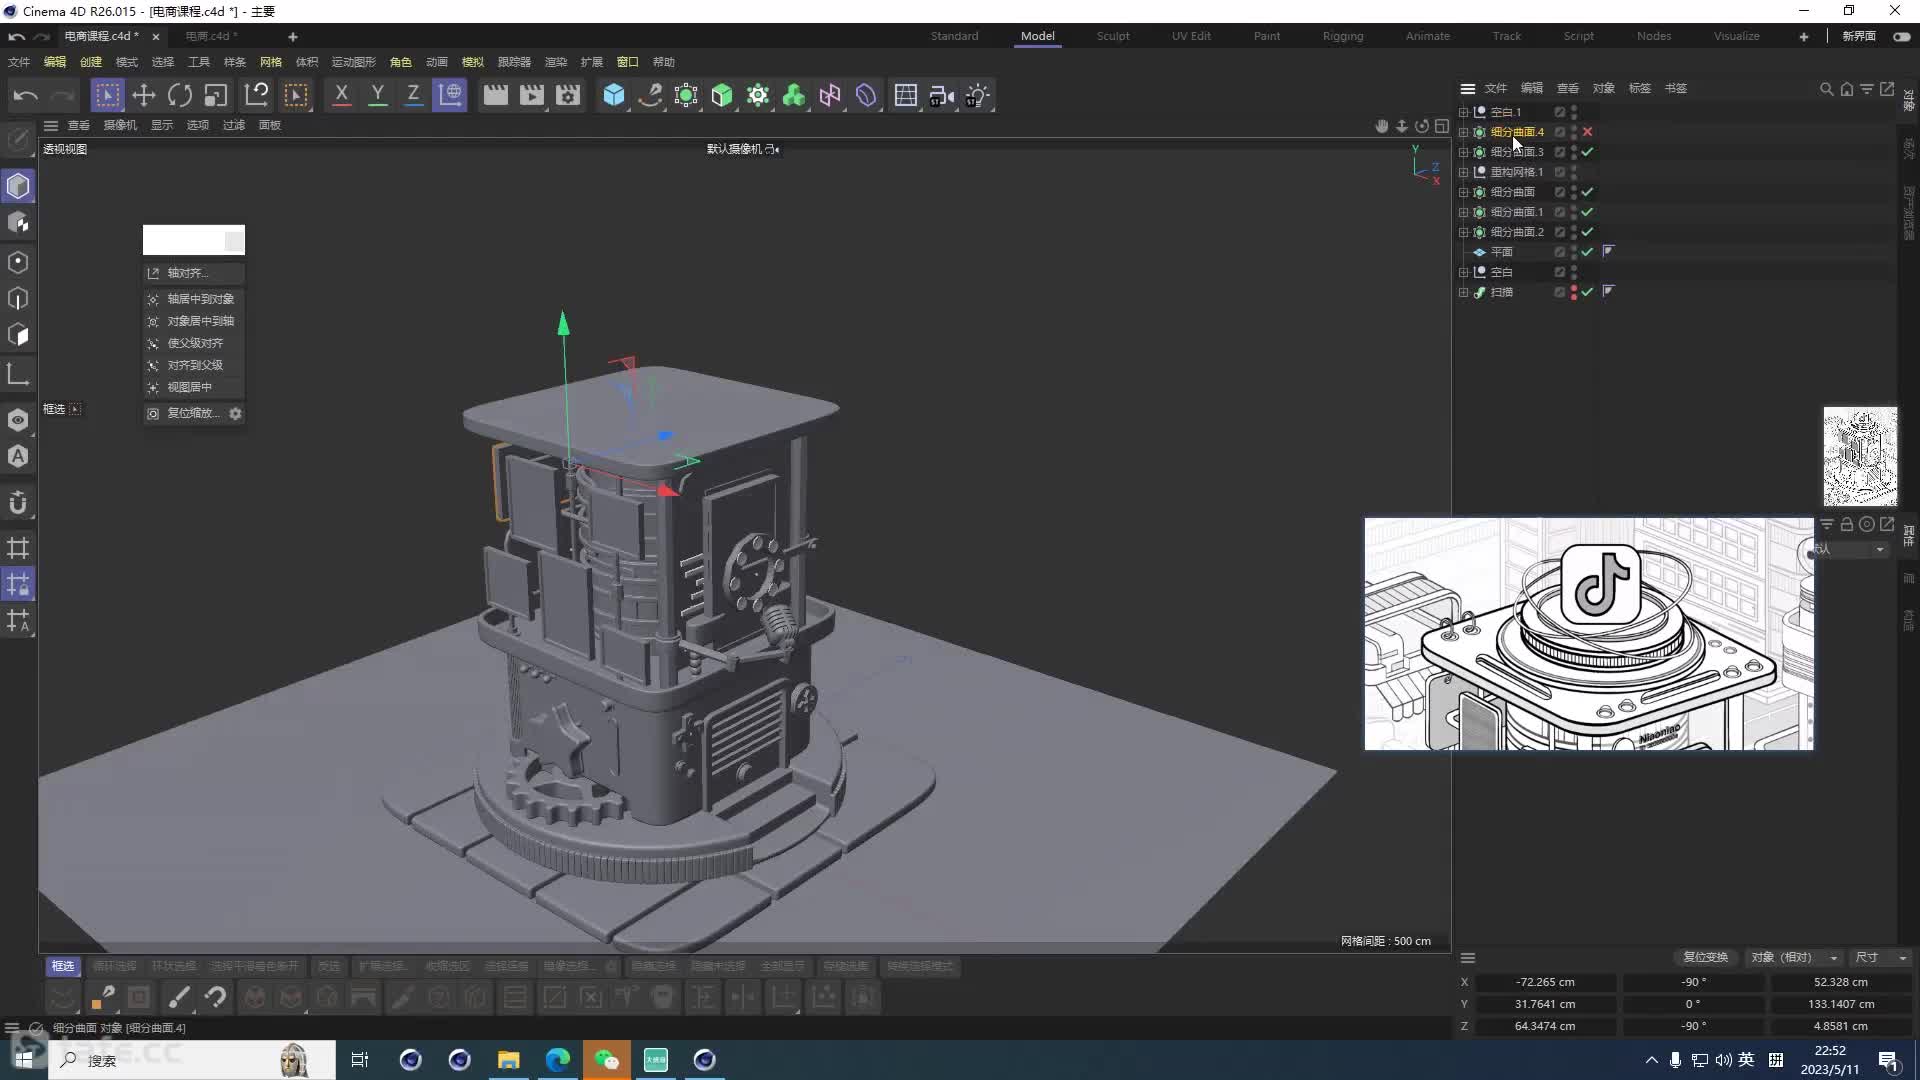1920x1080 pixels.
Task: Open Render Settings clapperboard gear icon
Action: coord(568,95)
